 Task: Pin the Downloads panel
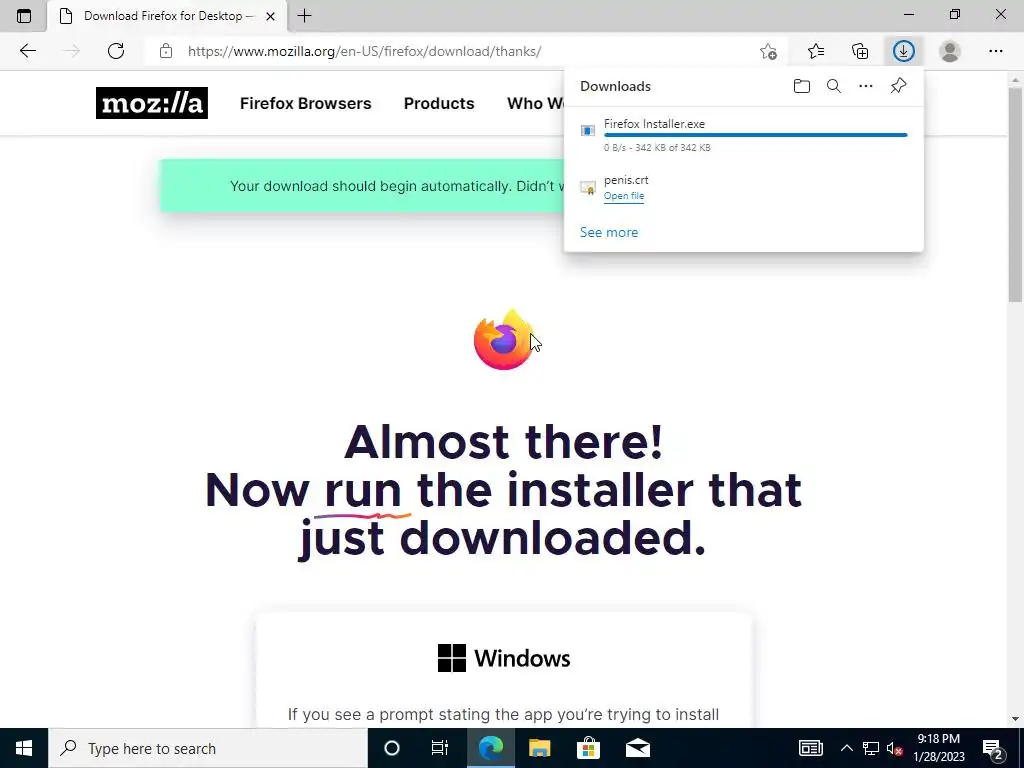(899, 86)
